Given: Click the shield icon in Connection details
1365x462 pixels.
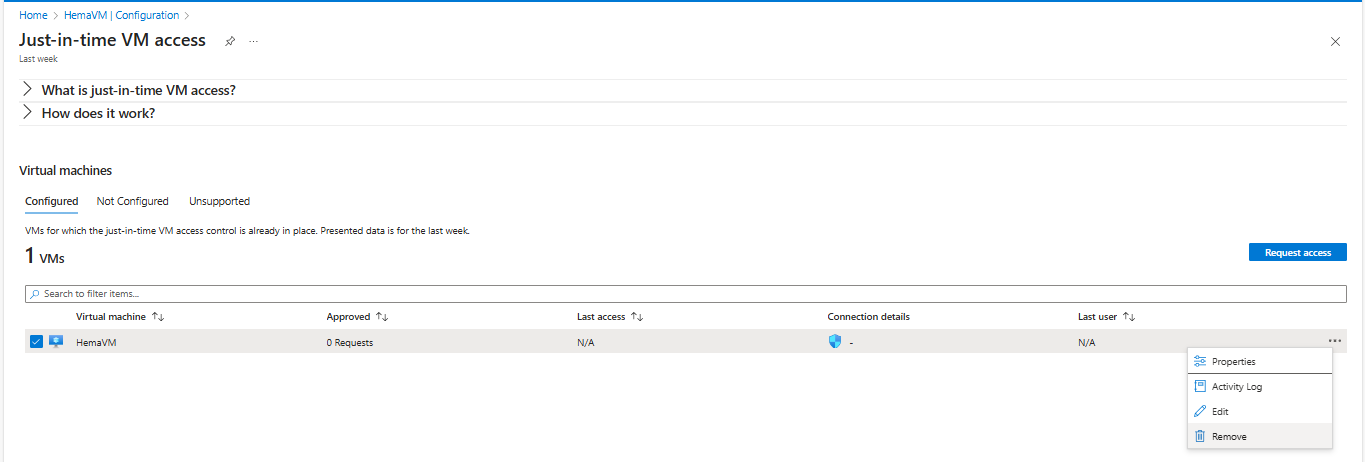Looking at the screenshot, I should [x=835, y=342].
